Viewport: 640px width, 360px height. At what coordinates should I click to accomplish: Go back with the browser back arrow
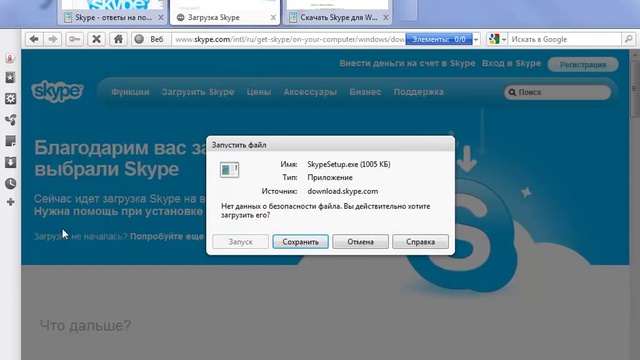[x=34, y=39]
